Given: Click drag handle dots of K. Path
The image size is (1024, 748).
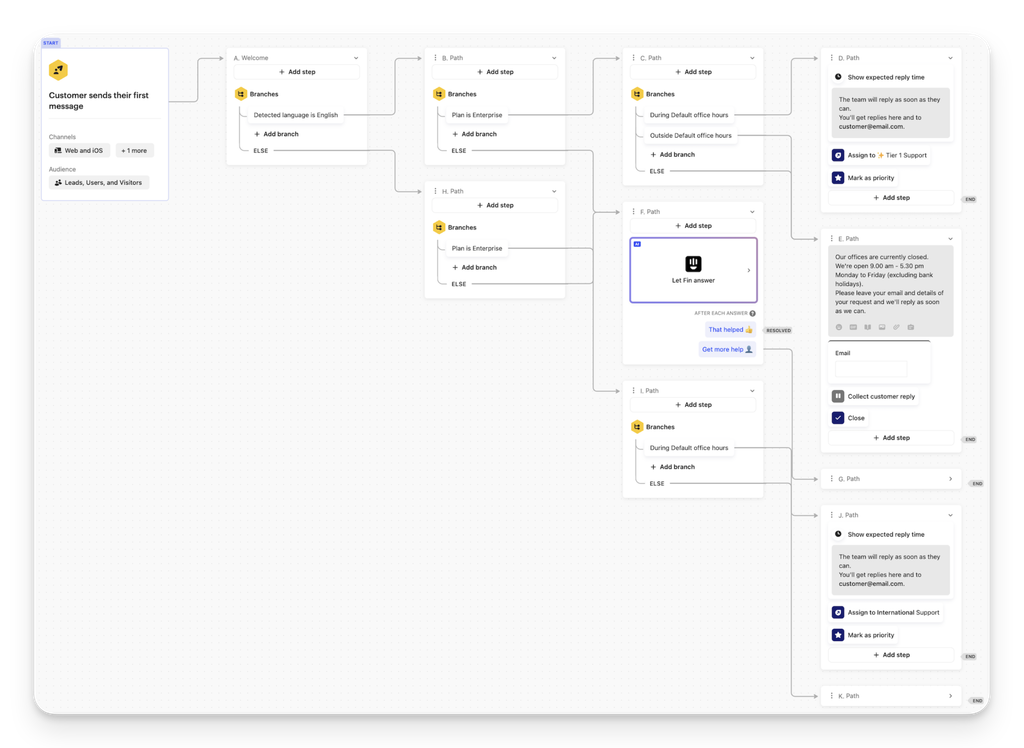Looking at the screenshot, I should [831, 696].
